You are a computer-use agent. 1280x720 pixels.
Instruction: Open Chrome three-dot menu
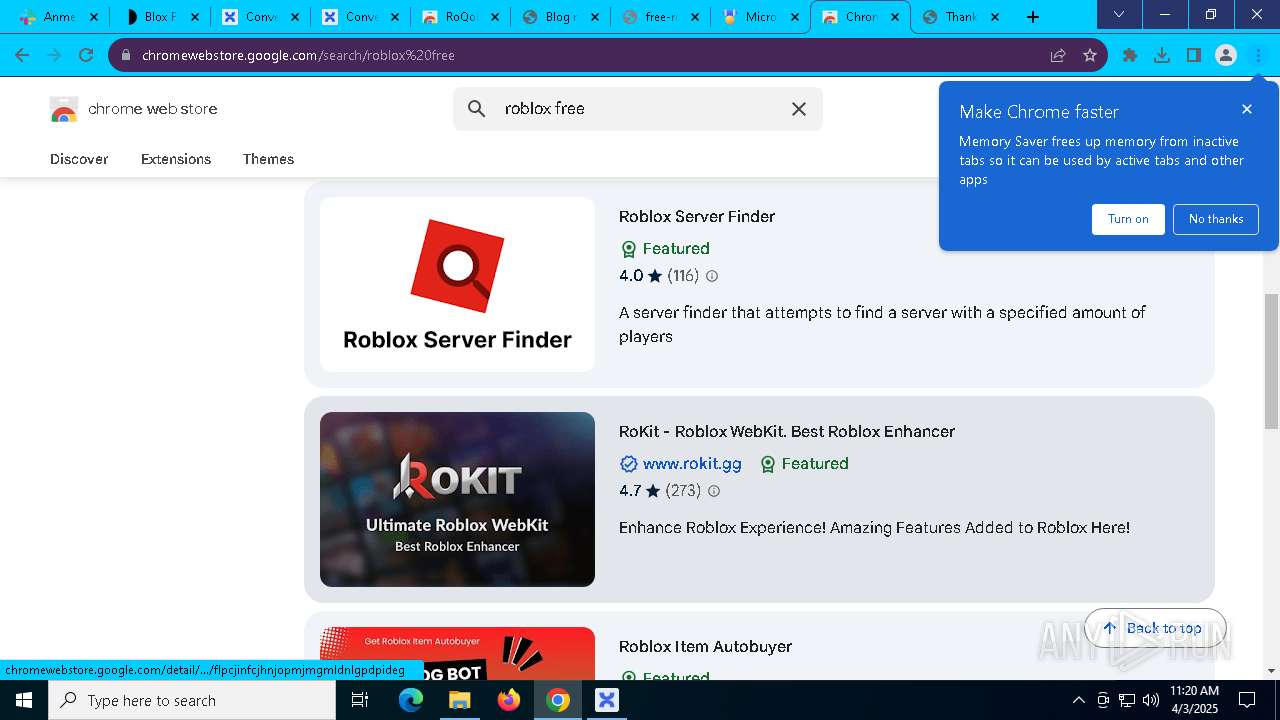tap(1258, 55)
